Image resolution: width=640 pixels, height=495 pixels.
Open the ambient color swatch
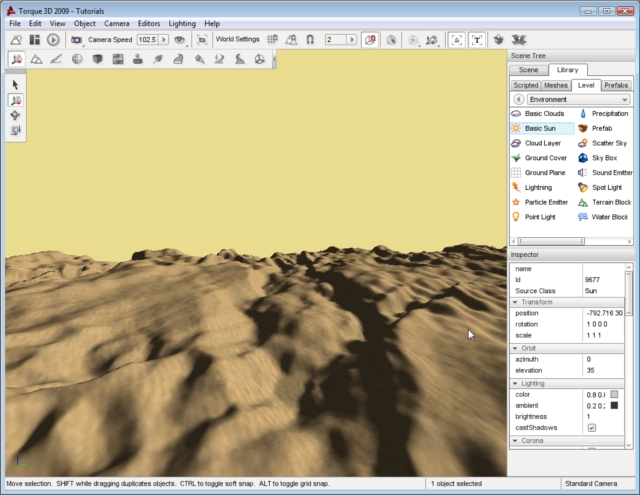[614, 405]
